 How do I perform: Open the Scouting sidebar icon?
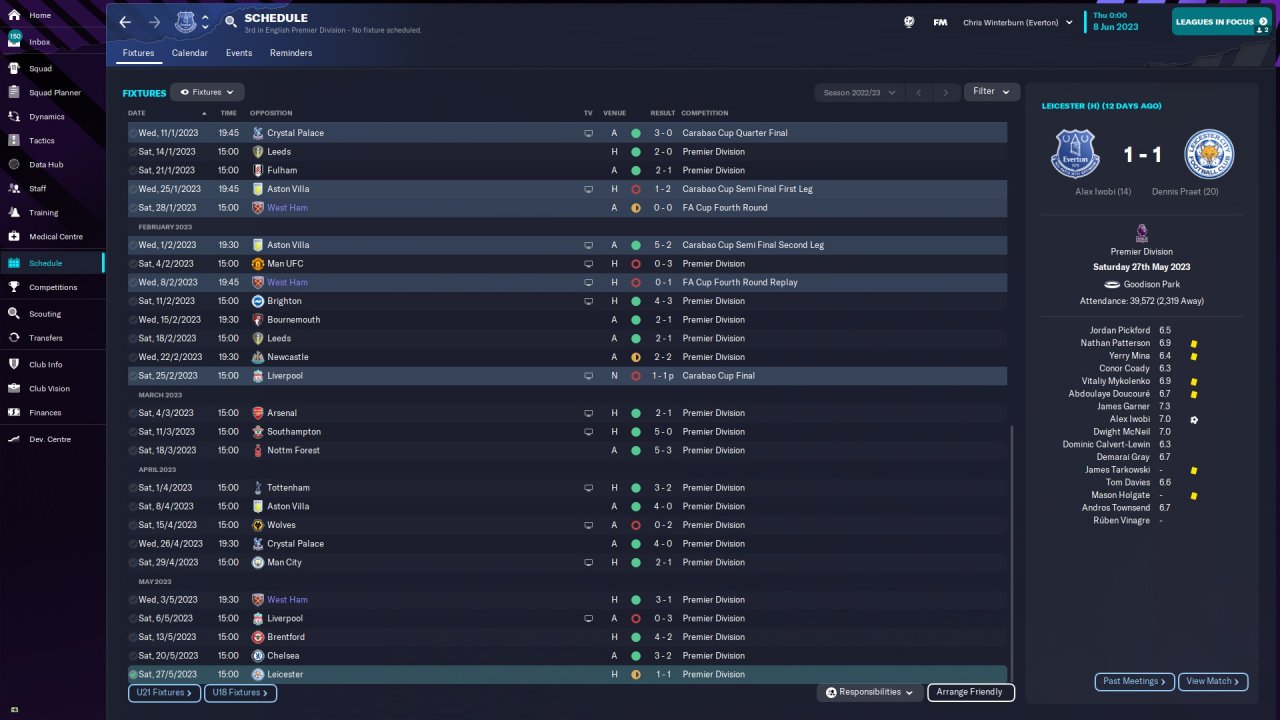[14, 314]
